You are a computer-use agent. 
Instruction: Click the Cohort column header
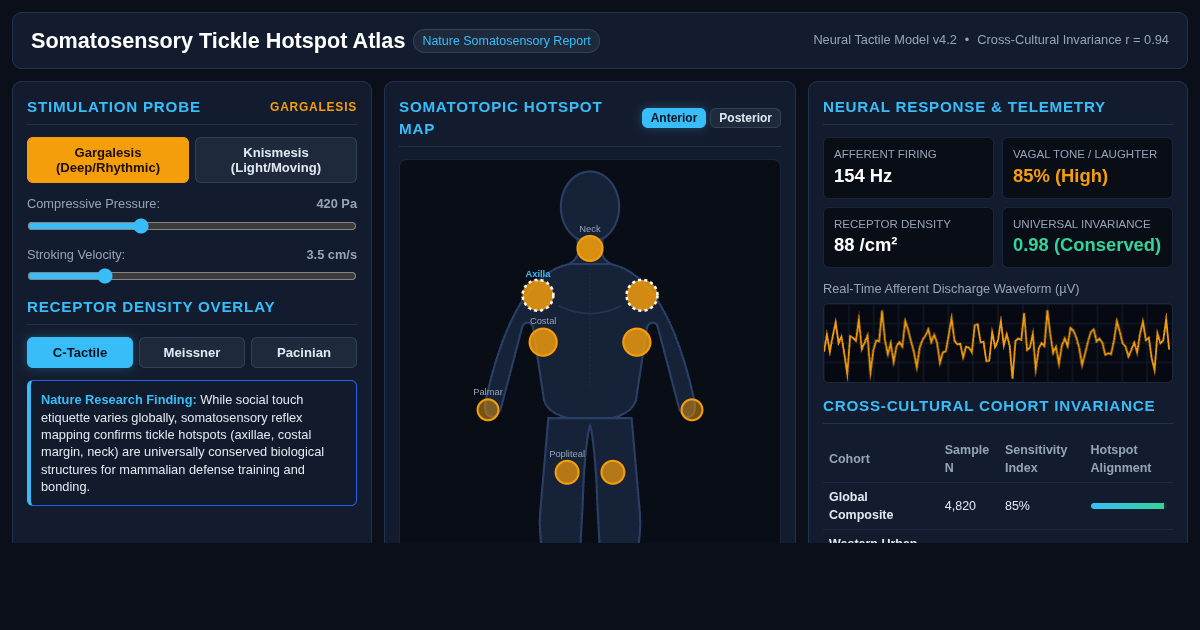tap(849, 458)
